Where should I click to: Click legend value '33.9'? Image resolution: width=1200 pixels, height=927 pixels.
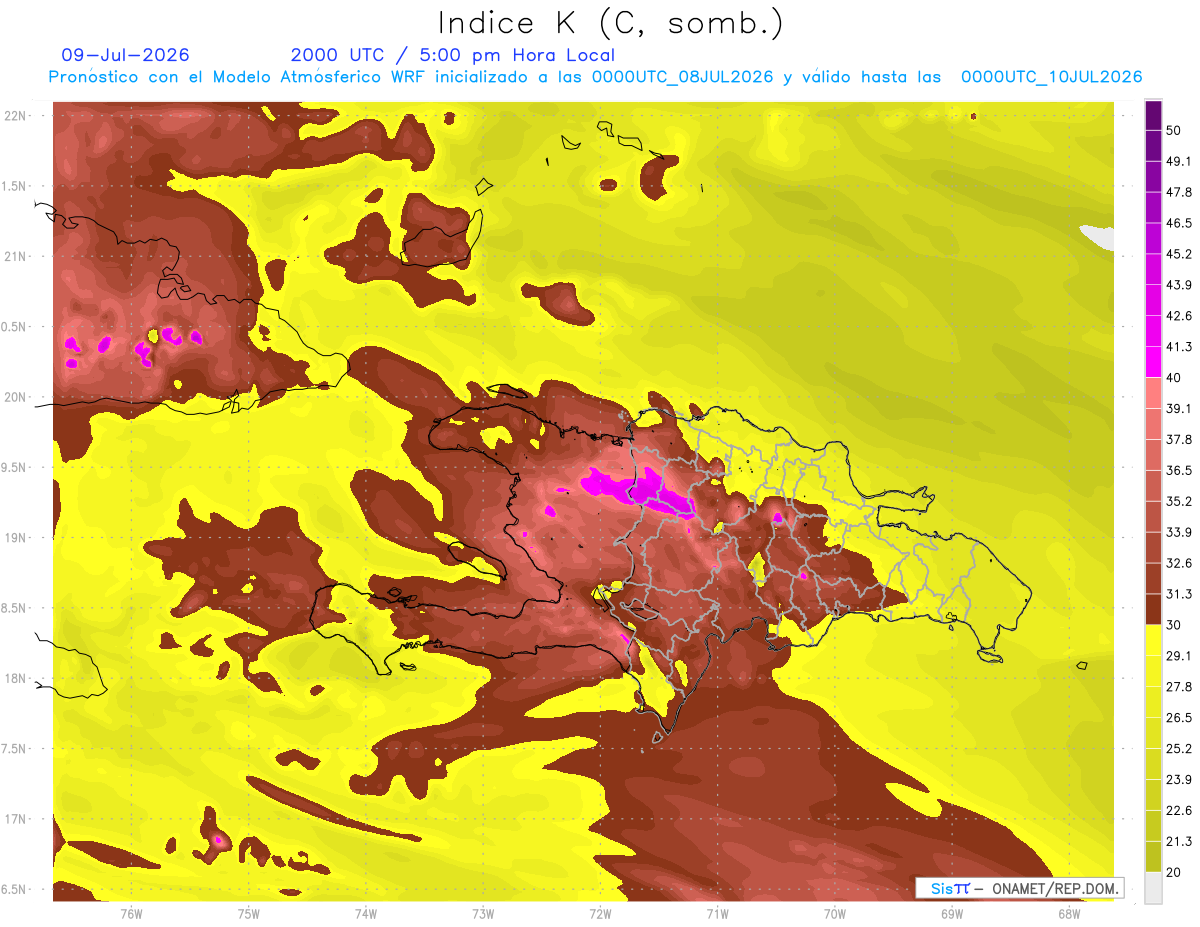1178,532
